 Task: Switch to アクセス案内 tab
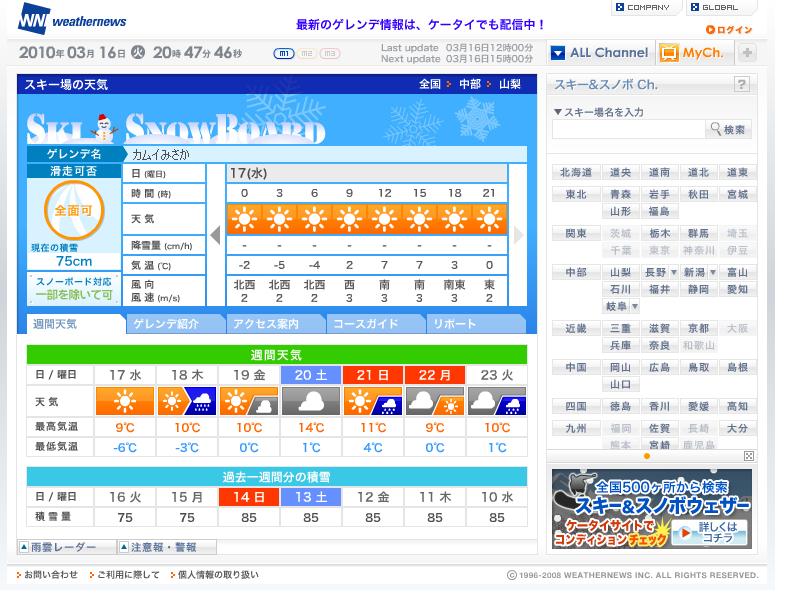tap(275, 324)
